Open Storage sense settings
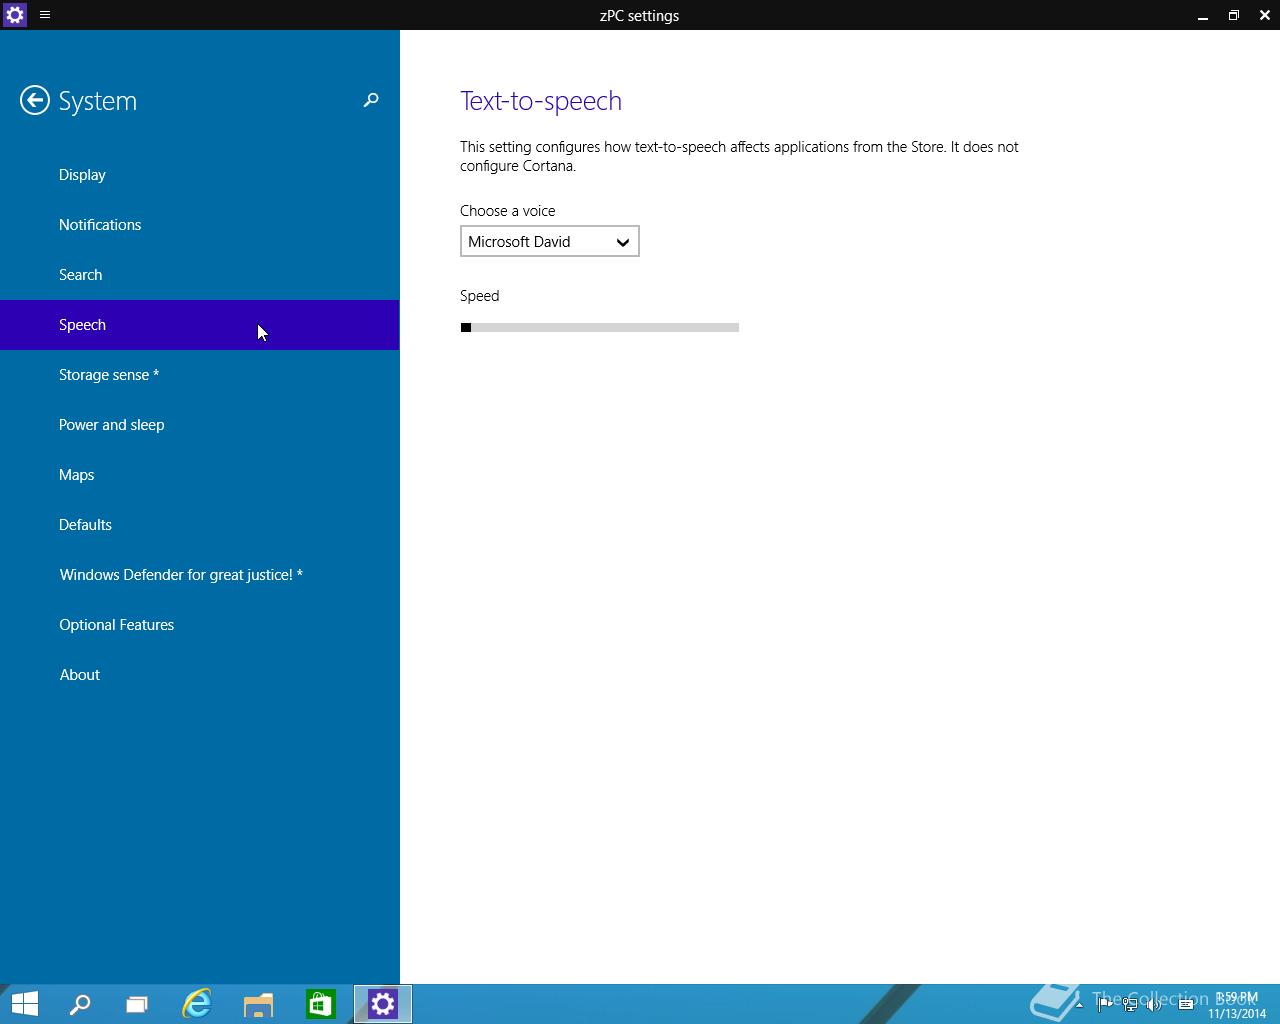 point(200,375)
